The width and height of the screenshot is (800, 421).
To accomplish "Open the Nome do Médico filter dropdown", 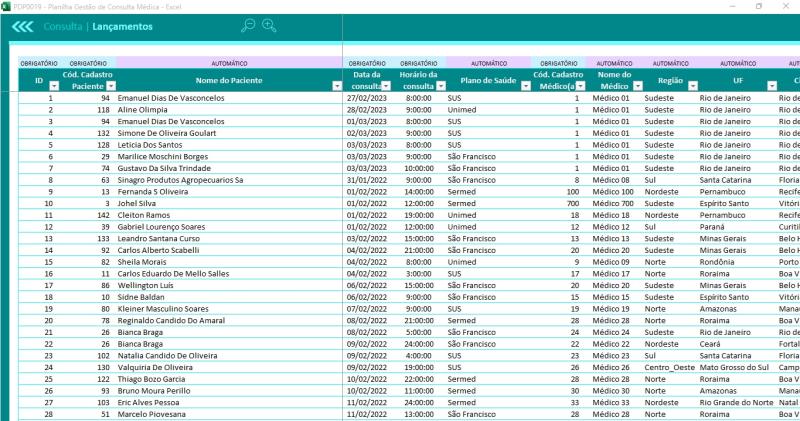I will tap(638, 86).
